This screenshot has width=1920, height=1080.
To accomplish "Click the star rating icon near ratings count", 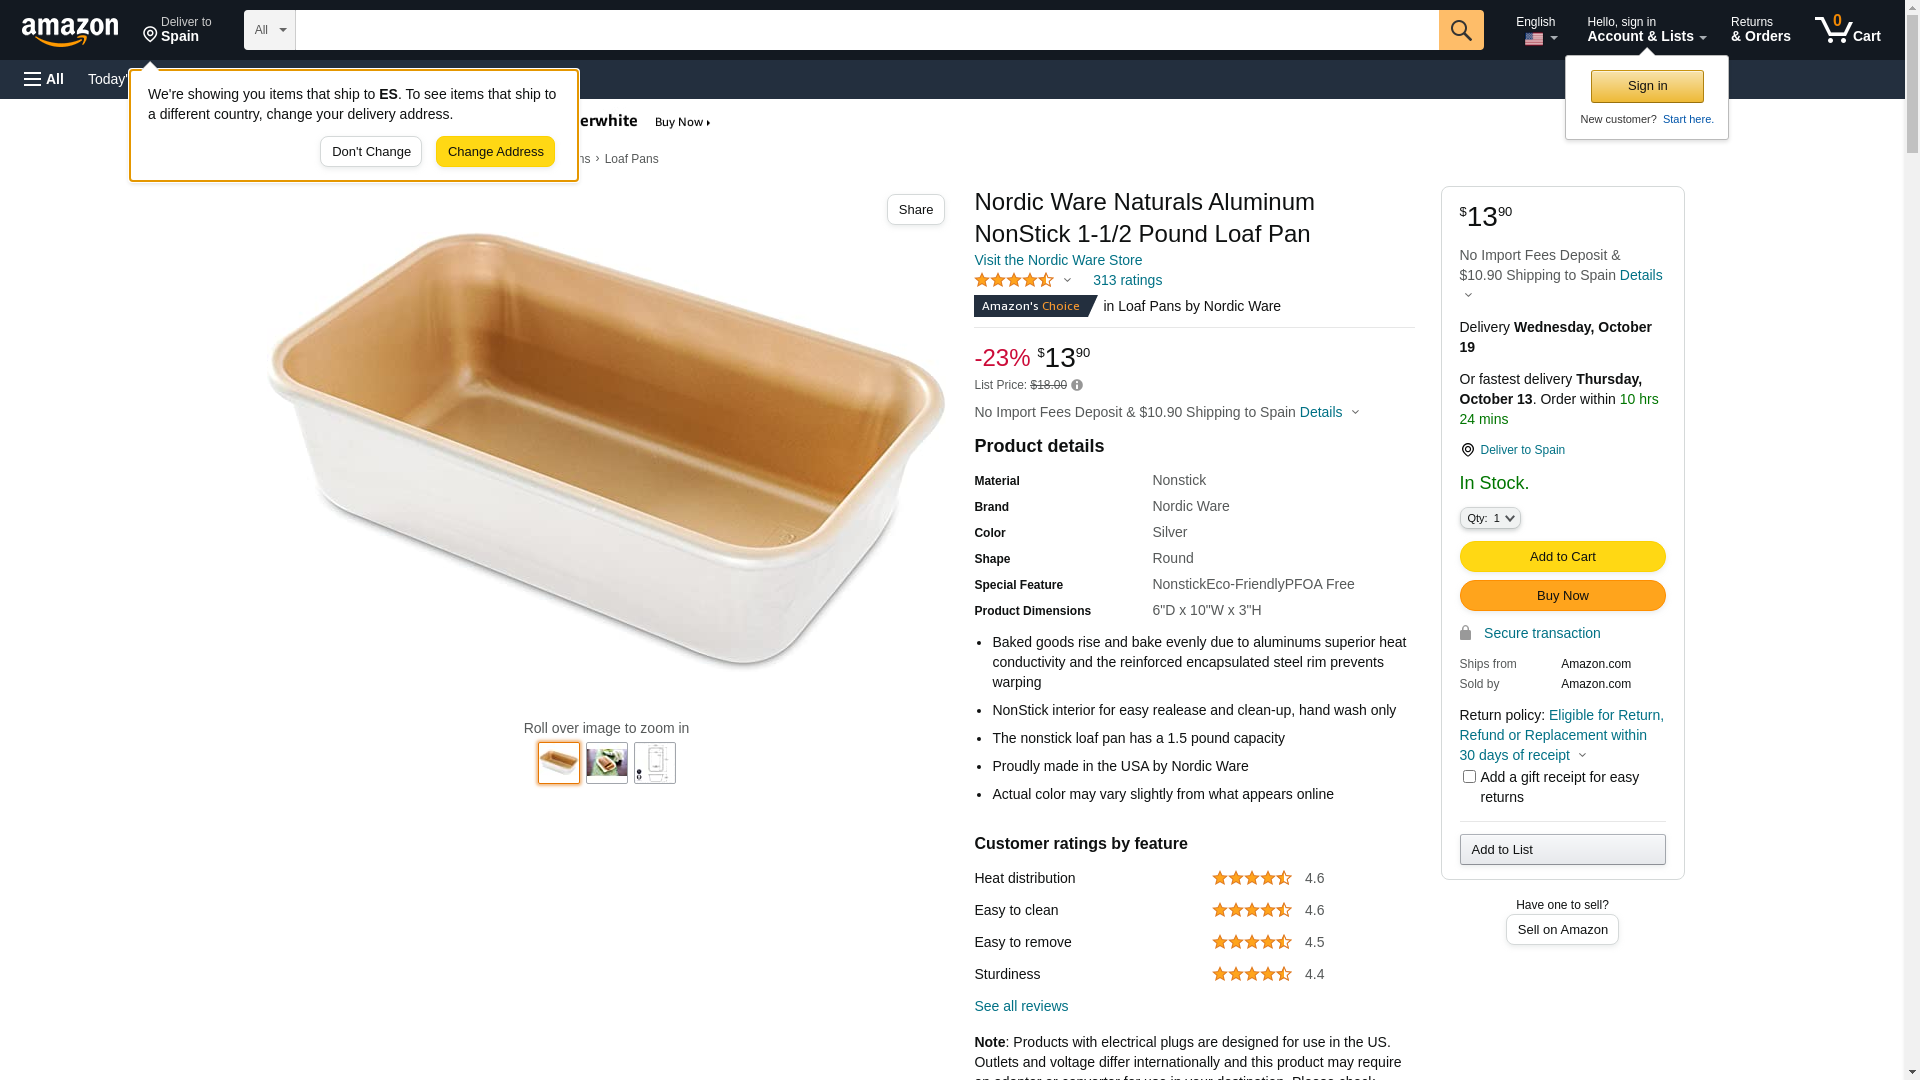I will pyautogui.click(x=1014, y=281).
